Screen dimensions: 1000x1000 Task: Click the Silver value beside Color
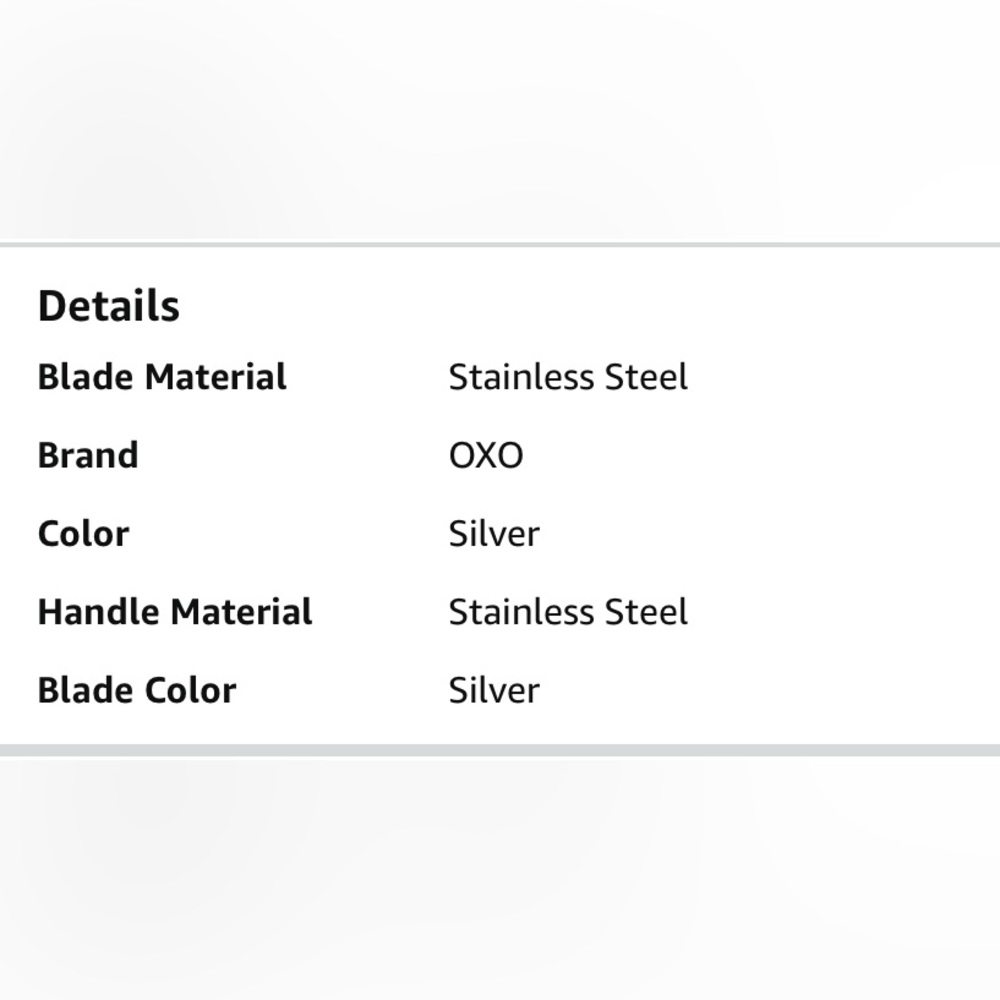tap(494, 534)
